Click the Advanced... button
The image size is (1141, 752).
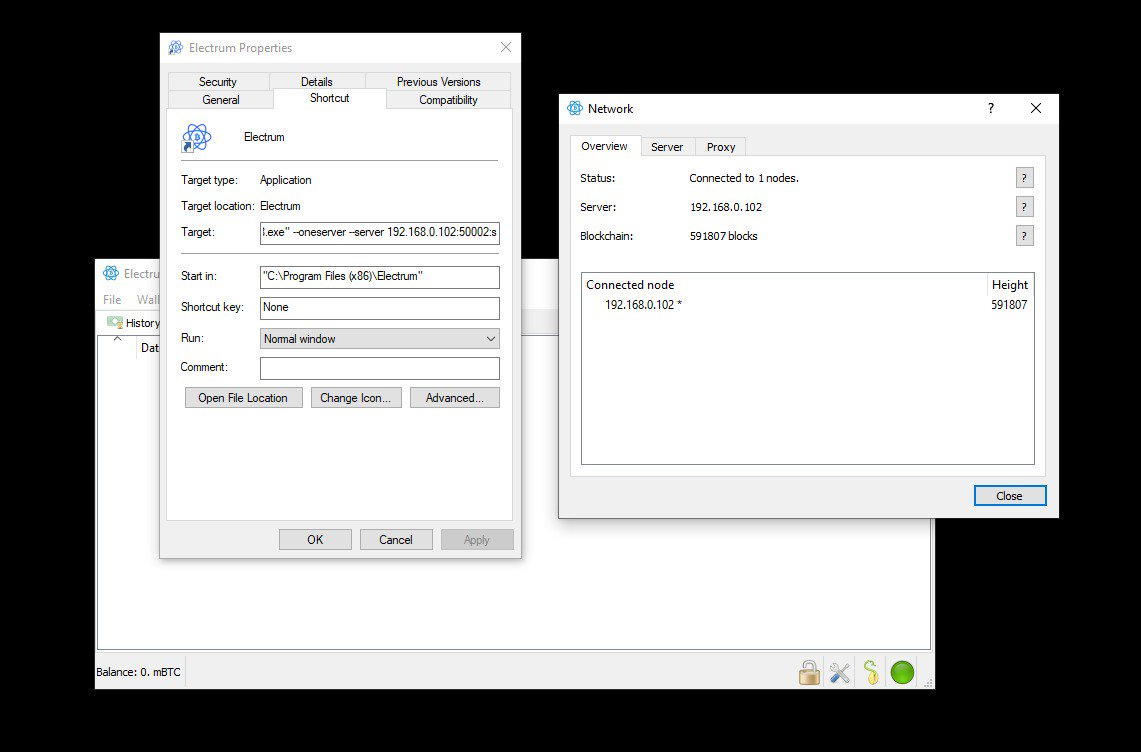click(x=455, y=397)
